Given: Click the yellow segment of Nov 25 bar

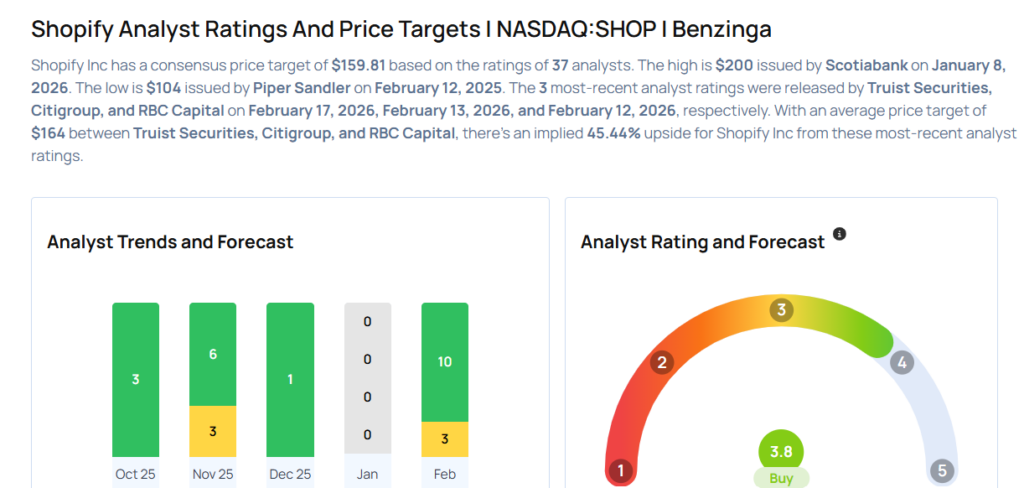Looking at the screenshot, I should [213, 431].
